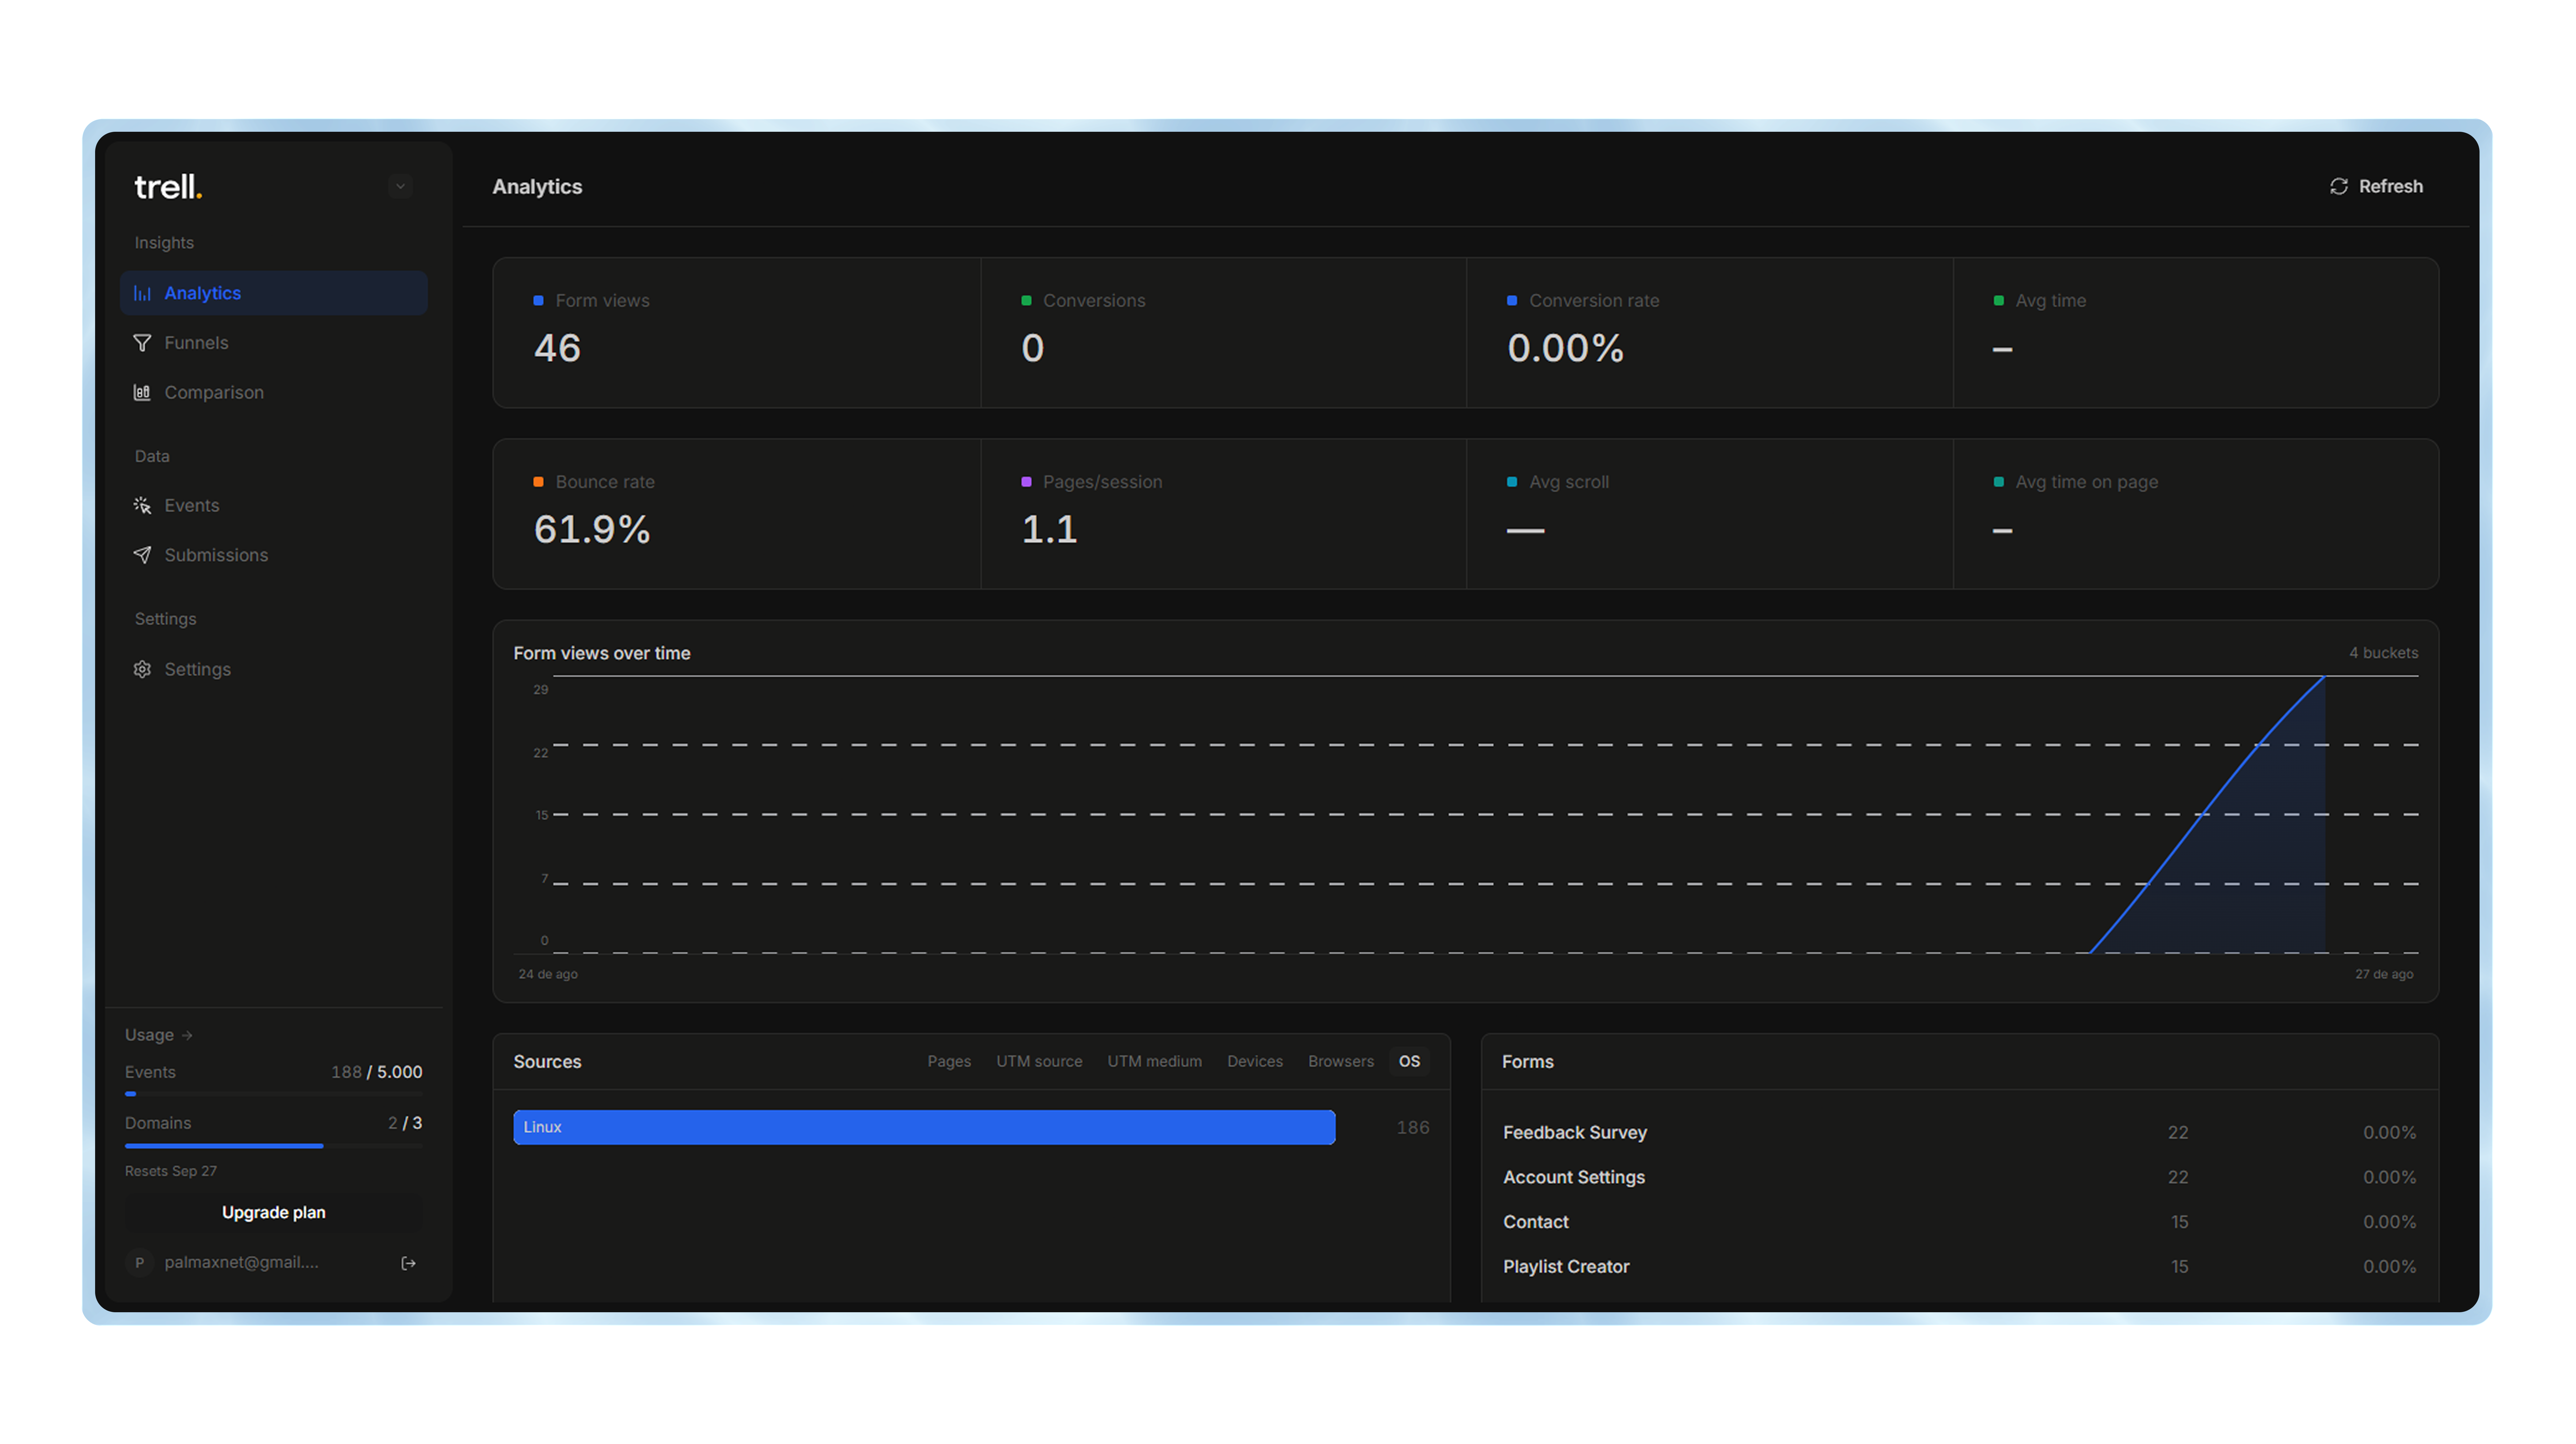Click the 24 de ago axis label
The image size is (2576, 1444).
548,974
